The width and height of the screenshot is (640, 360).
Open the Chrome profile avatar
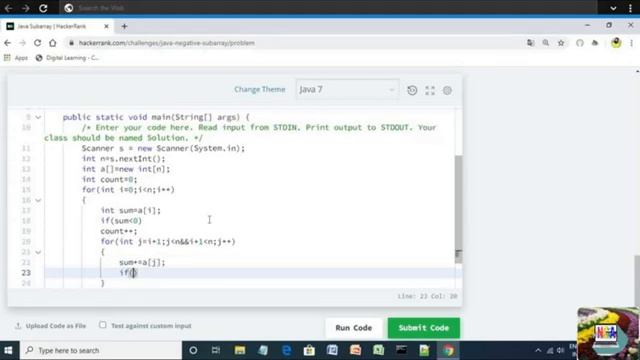coord(616,42)
